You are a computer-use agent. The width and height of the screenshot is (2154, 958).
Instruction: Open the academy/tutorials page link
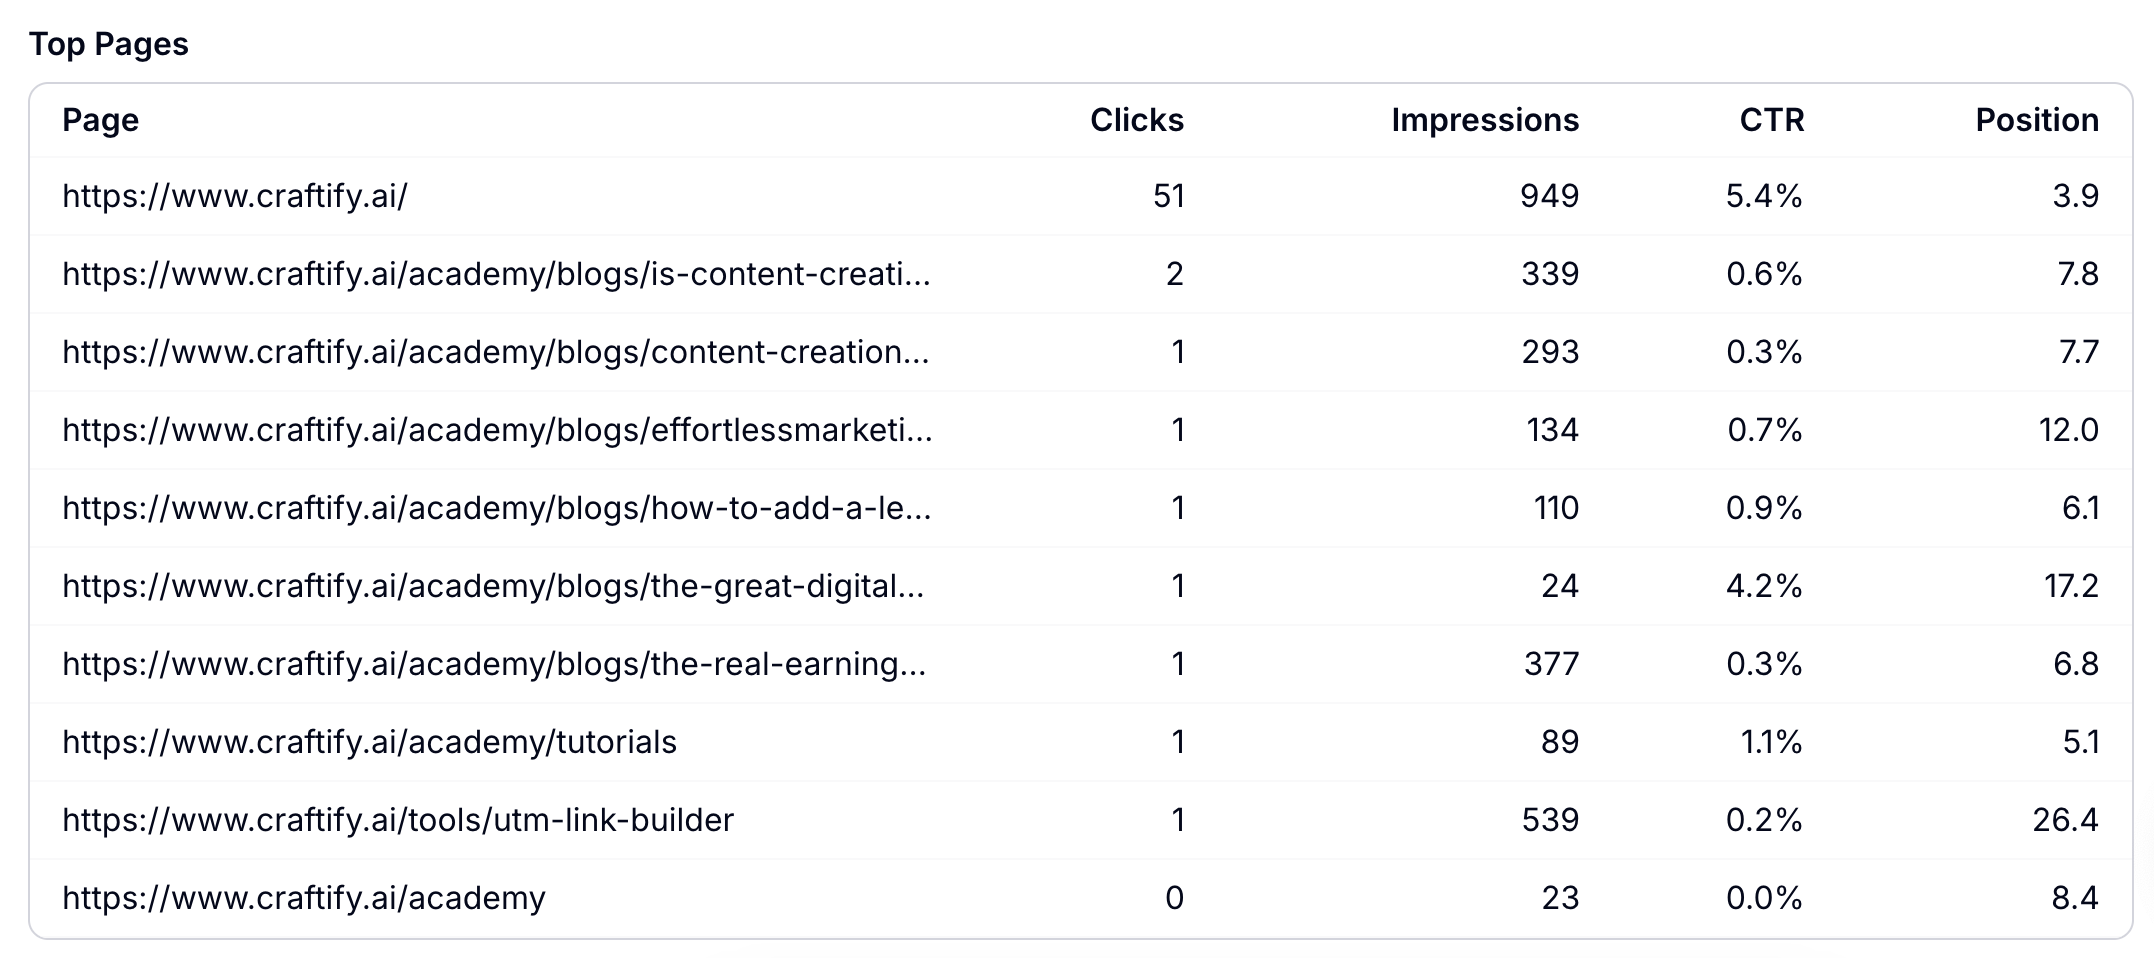click(x=370, y=742)
